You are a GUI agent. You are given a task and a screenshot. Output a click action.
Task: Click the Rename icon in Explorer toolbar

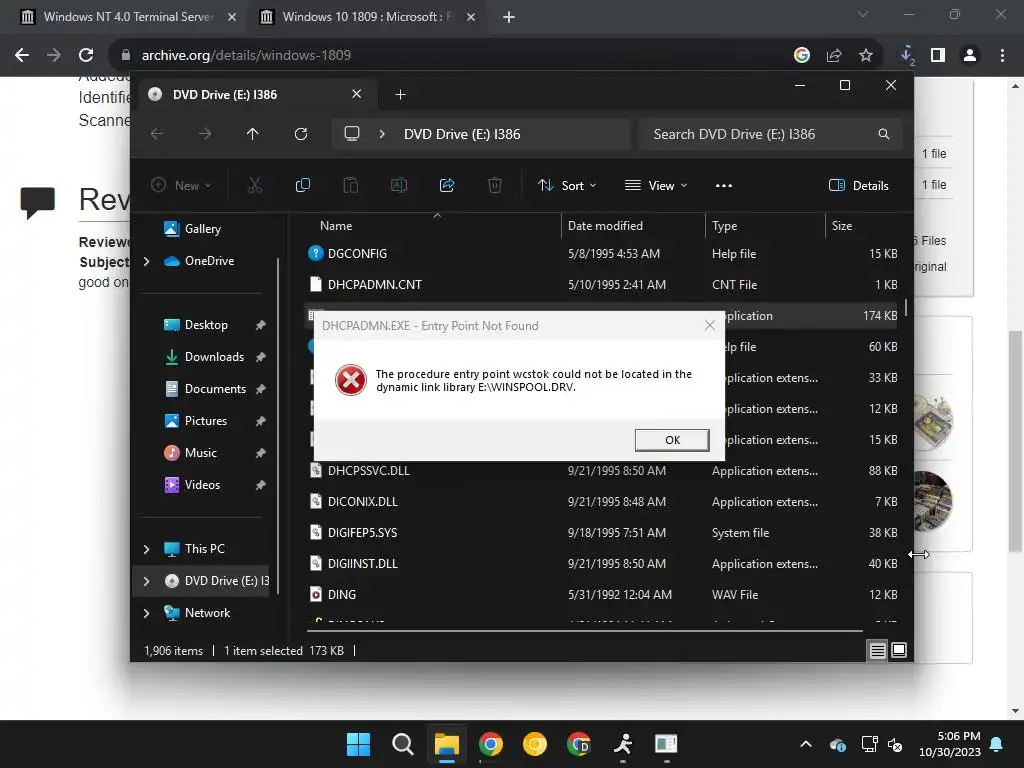pos(398,185)
